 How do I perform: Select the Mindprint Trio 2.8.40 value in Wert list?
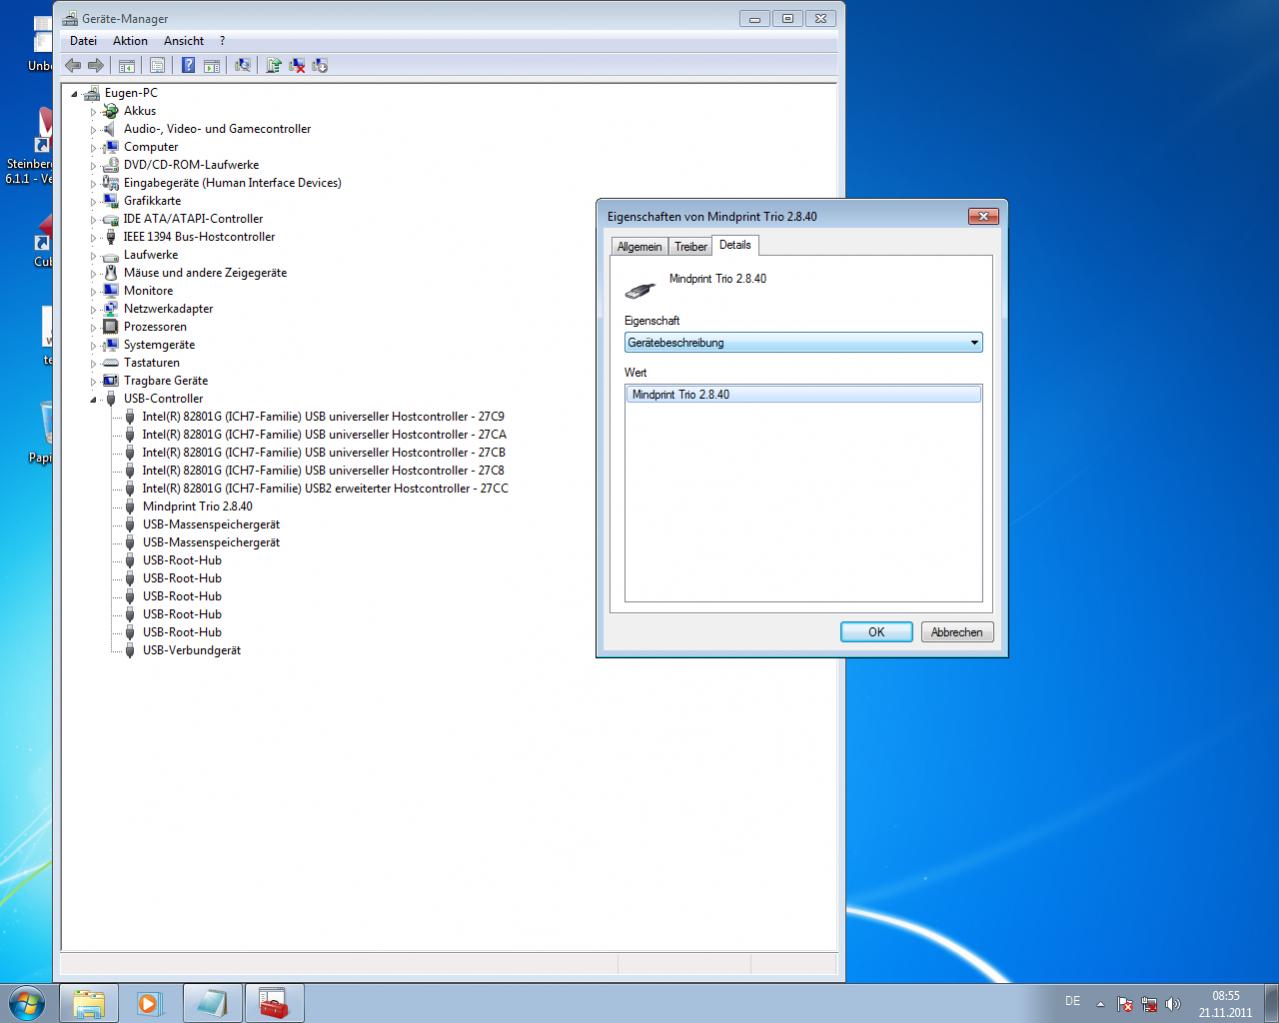803,395
